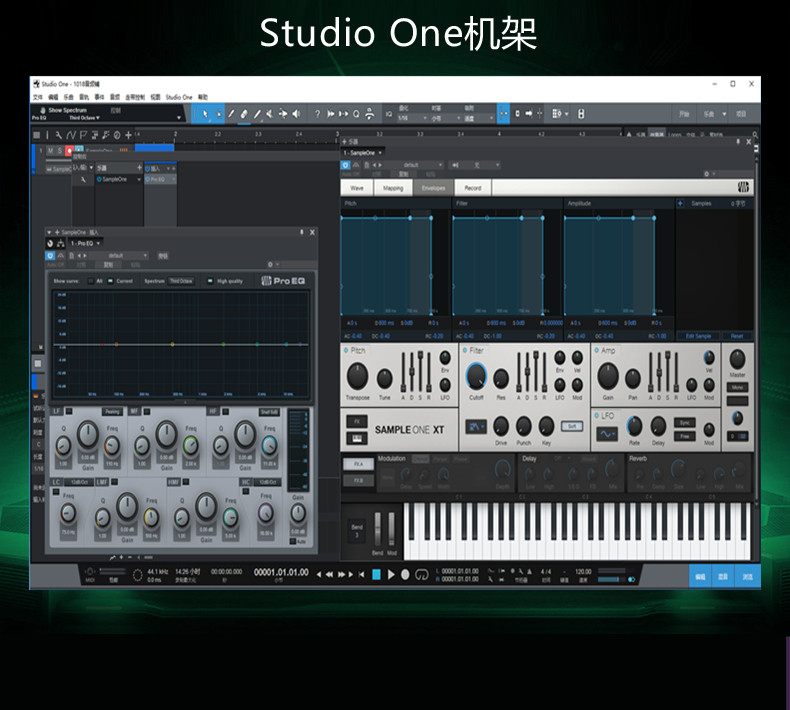The width and height of the screenshot is (790, 710).
Task: Open the Studio One menu
Action: click(179, 97)
